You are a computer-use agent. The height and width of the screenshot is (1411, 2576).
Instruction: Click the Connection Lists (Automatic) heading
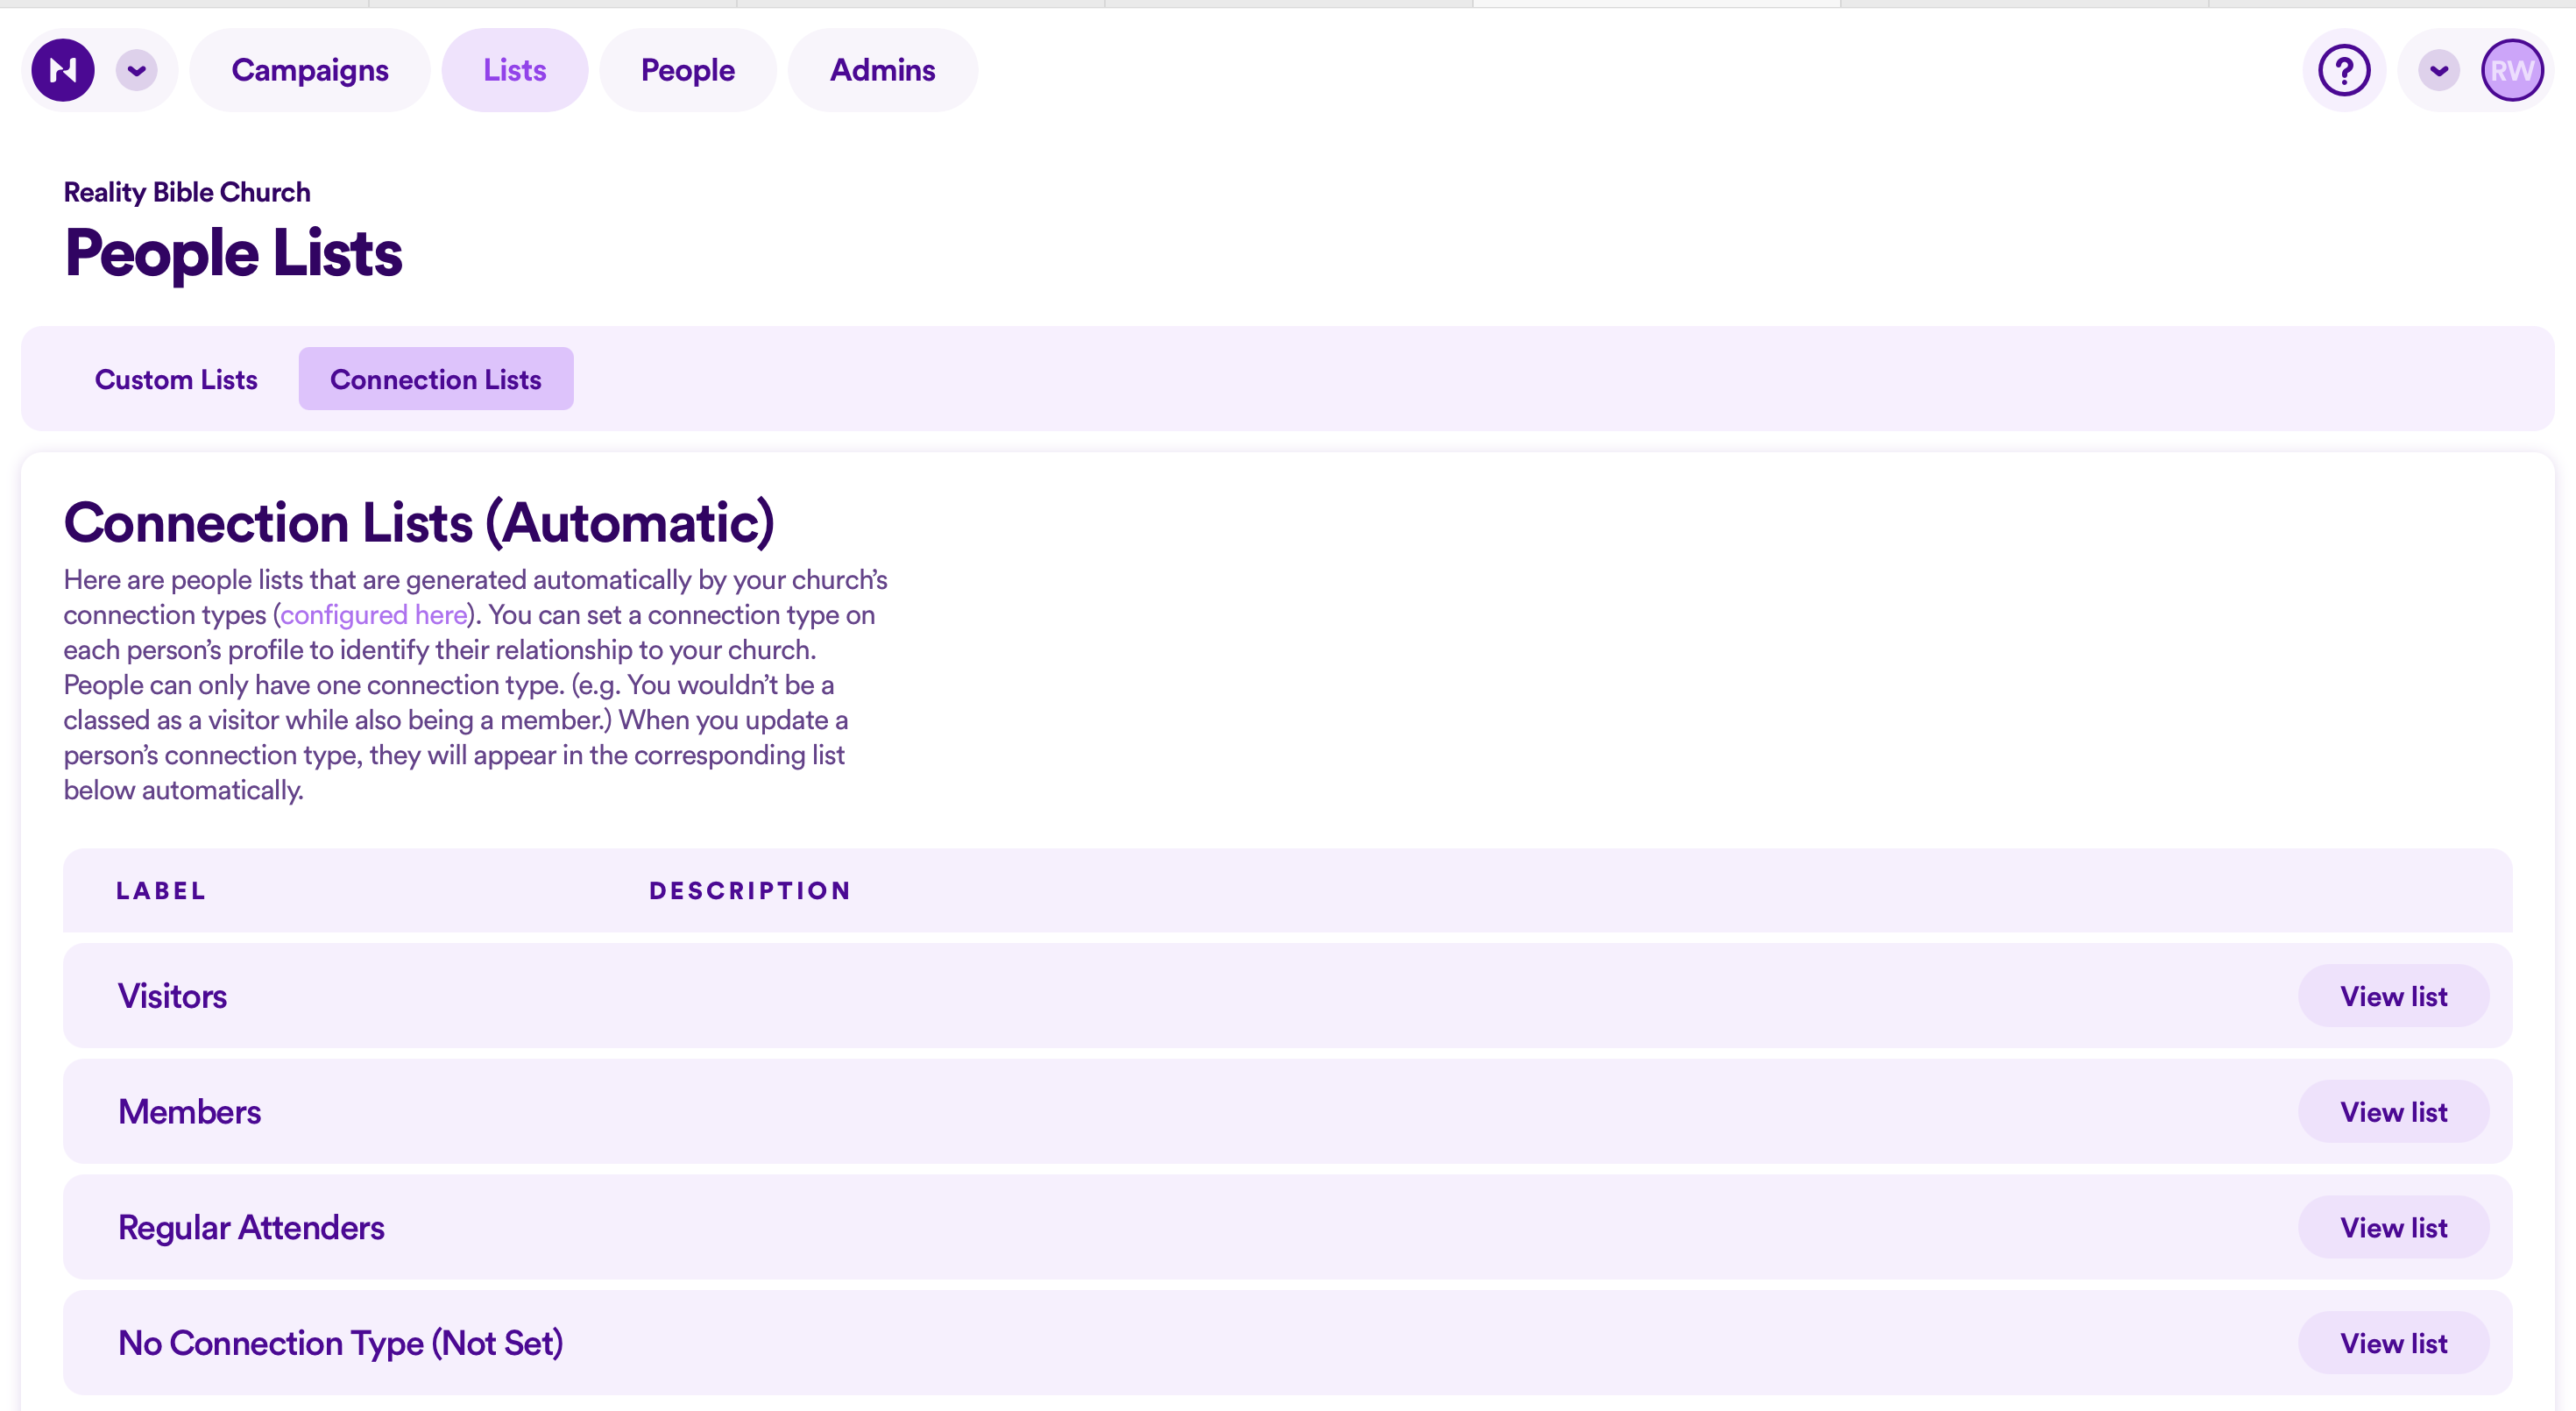coord(419,523)
